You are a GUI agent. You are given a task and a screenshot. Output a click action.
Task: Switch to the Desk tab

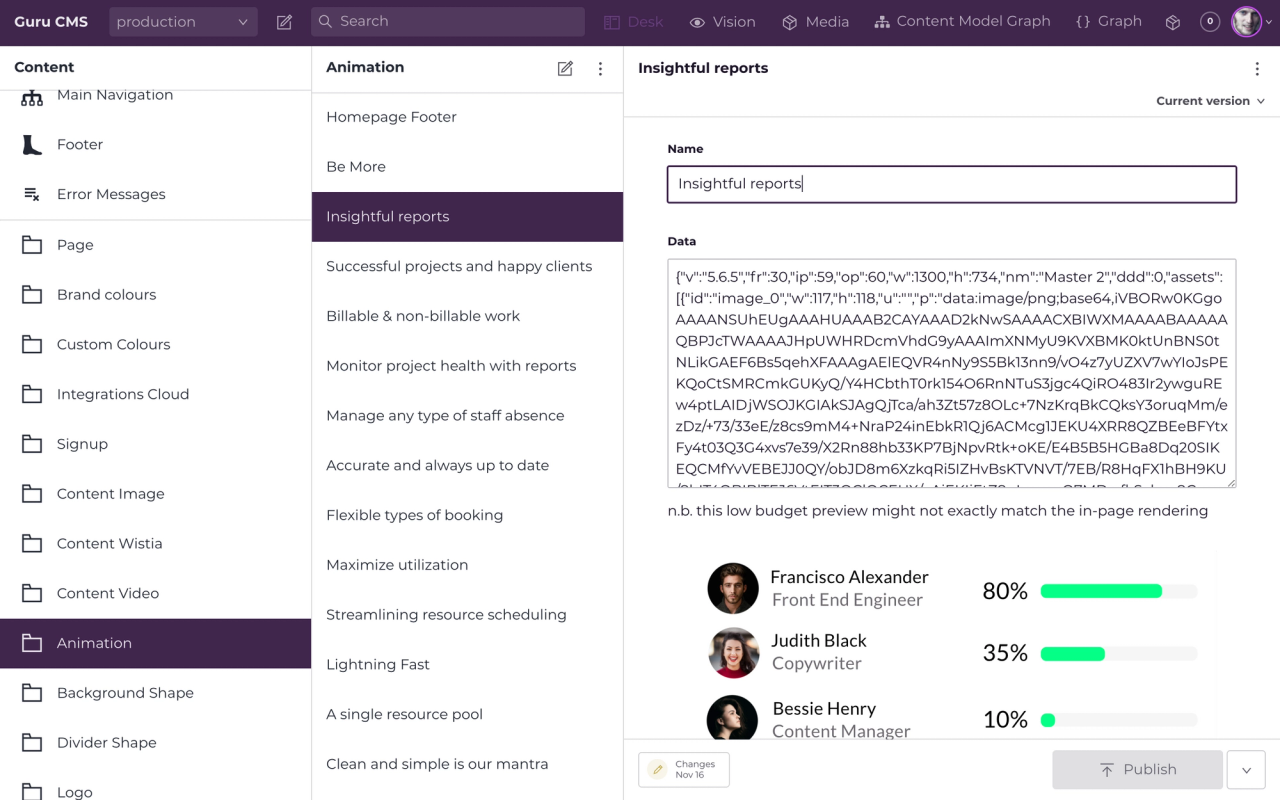[633, 20]
